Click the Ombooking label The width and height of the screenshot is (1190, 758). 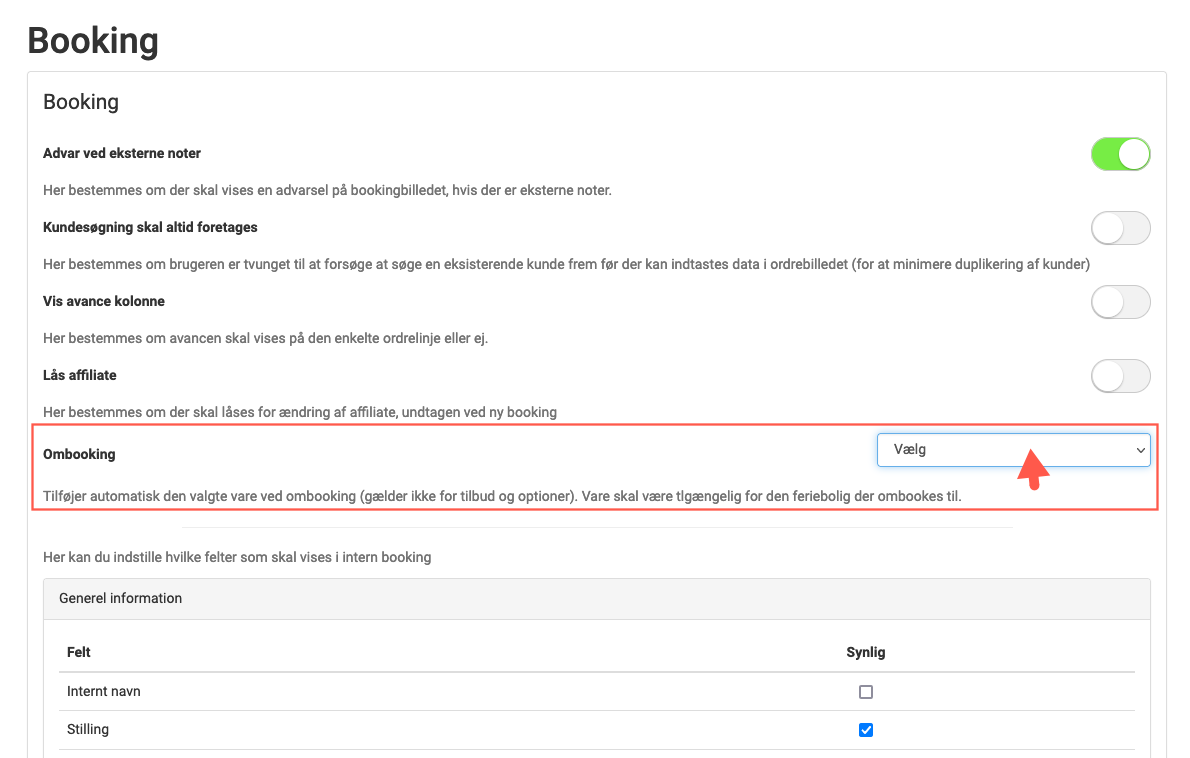pos(79,454)
